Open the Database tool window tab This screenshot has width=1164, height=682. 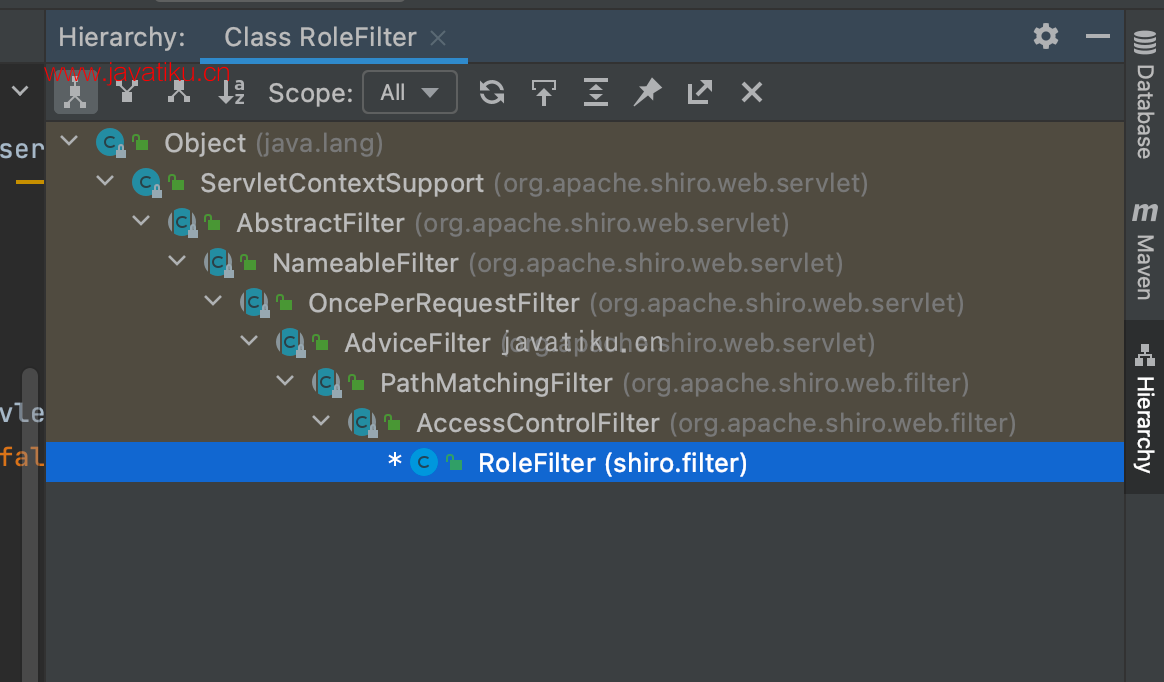(x=1144, y=95)
